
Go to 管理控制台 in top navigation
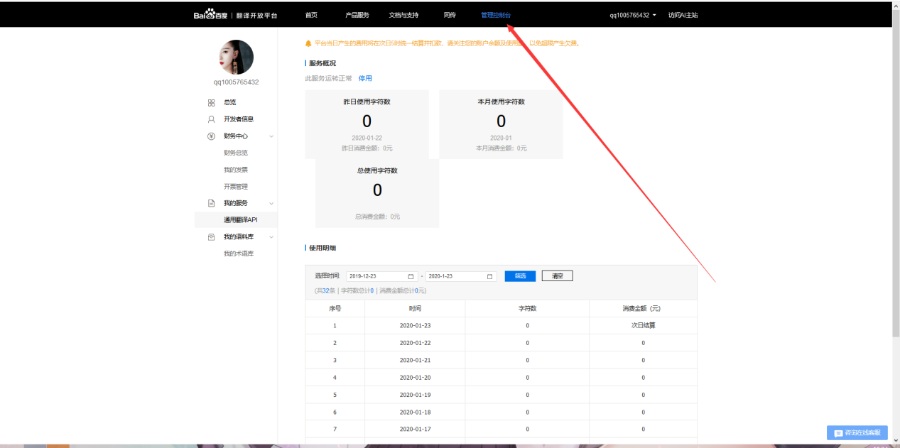(x=495, y=15)
